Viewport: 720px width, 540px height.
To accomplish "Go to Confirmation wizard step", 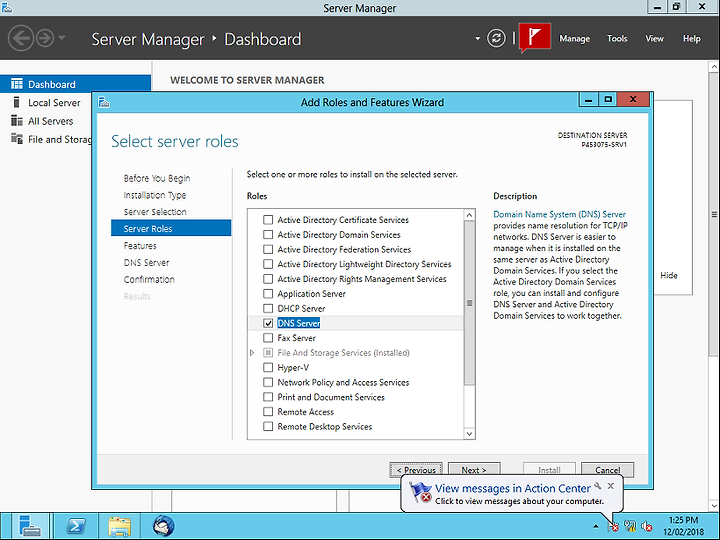I will (x=149, y=279).
